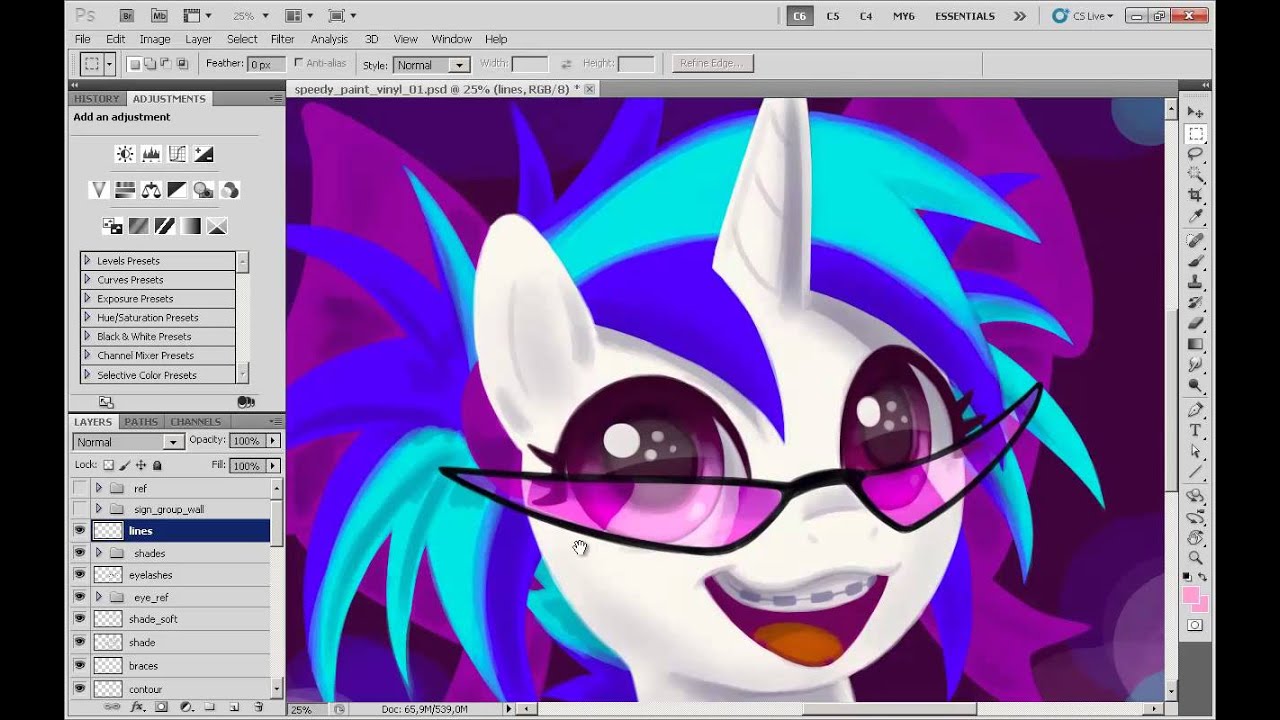
Task: Click the MY6 workspace button
Action: [x=904, y=16]
